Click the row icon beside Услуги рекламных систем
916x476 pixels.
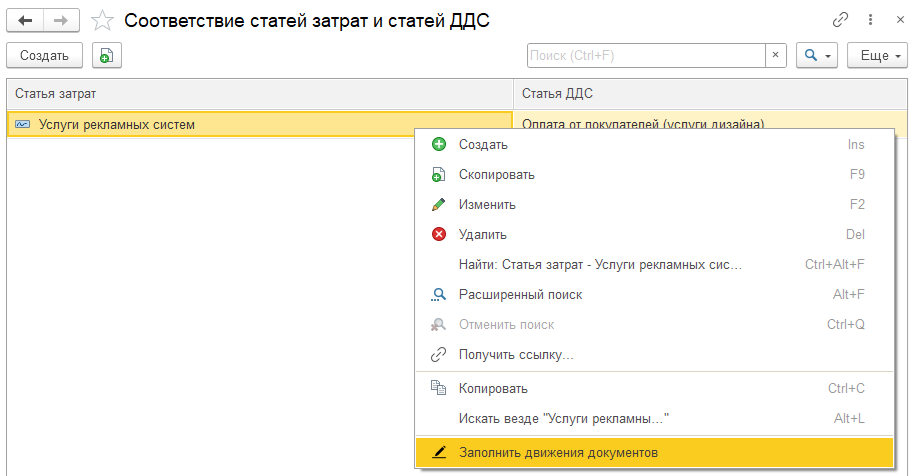coord(22,124)
